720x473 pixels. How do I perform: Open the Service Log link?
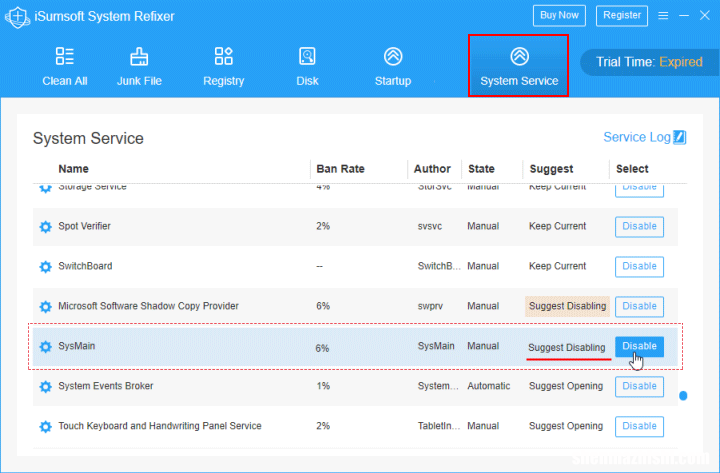coord(637,137)
